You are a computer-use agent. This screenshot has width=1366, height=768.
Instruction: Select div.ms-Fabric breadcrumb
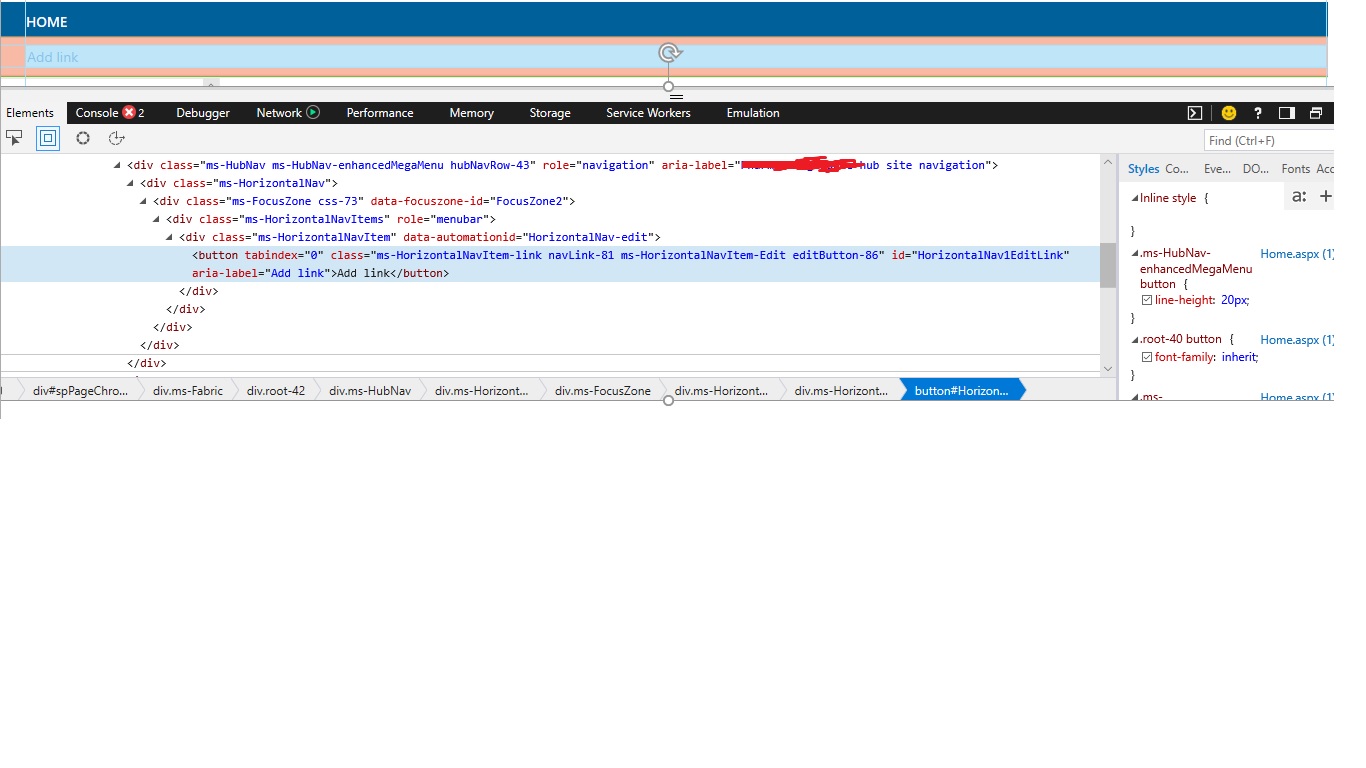tap(188, 390)
